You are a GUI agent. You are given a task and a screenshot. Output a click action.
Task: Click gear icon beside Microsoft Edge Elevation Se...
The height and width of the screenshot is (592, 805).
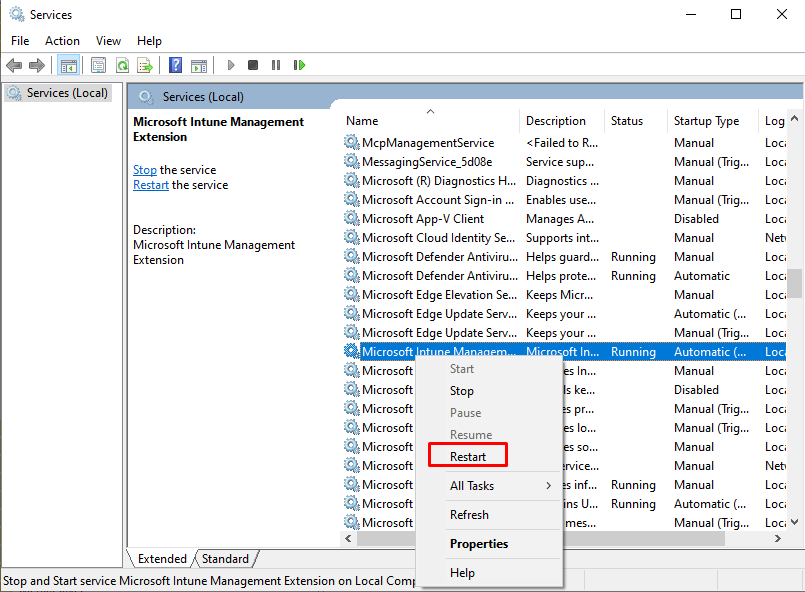tap(352, 294)
